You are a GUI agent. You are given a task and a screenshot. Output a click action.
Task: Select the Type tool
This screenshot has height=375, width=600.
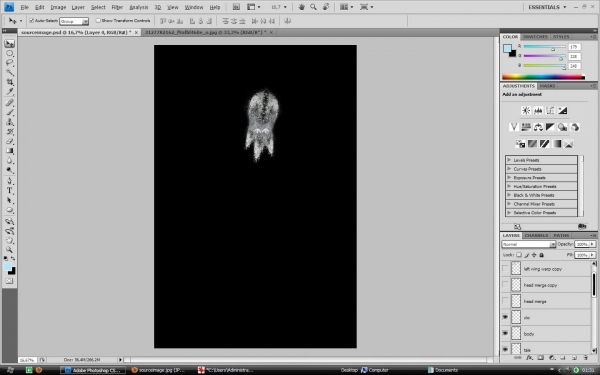[x=10, y=191]
